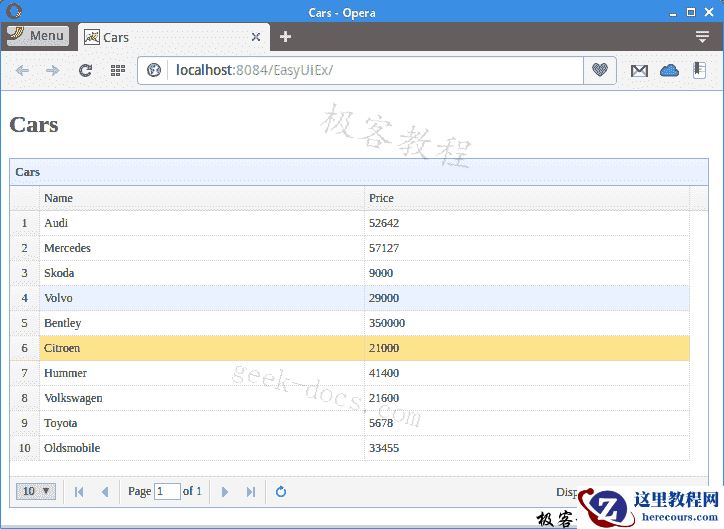Open the Opera Menu button

pos(38,36)
